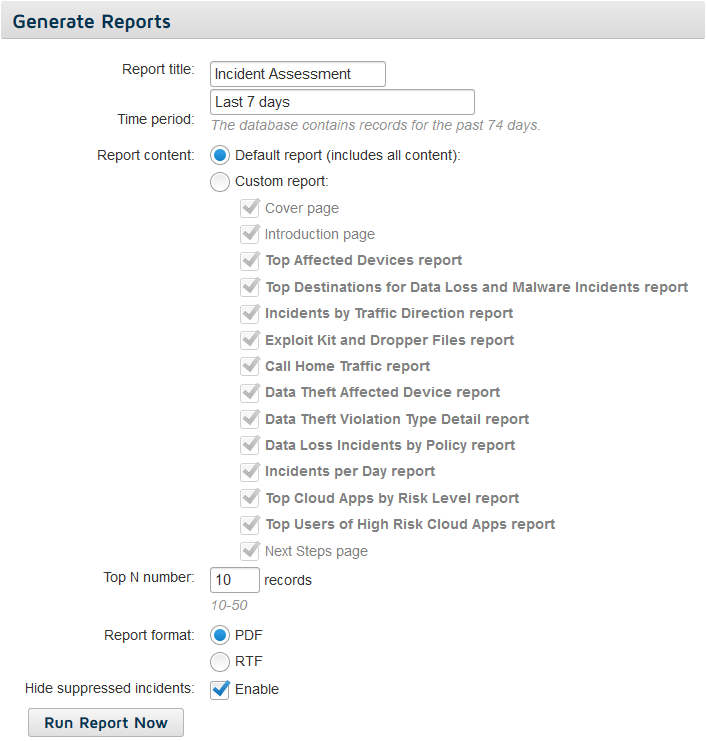Toggle Hide suppressed incidents Enable checkbox

(x=220, y=690)
